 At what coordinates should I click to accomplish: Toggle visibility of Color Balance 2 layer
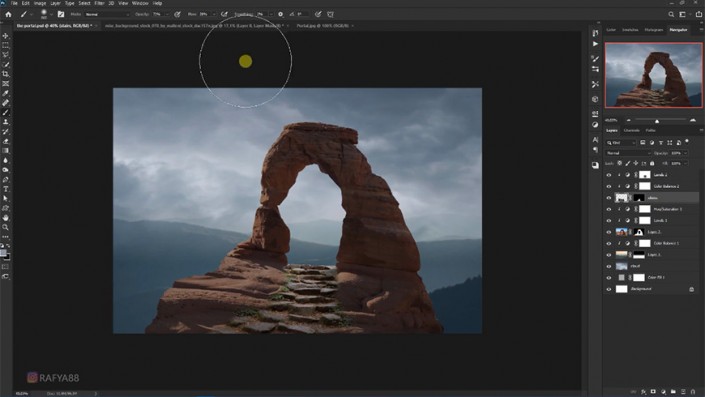coord(609,186)
